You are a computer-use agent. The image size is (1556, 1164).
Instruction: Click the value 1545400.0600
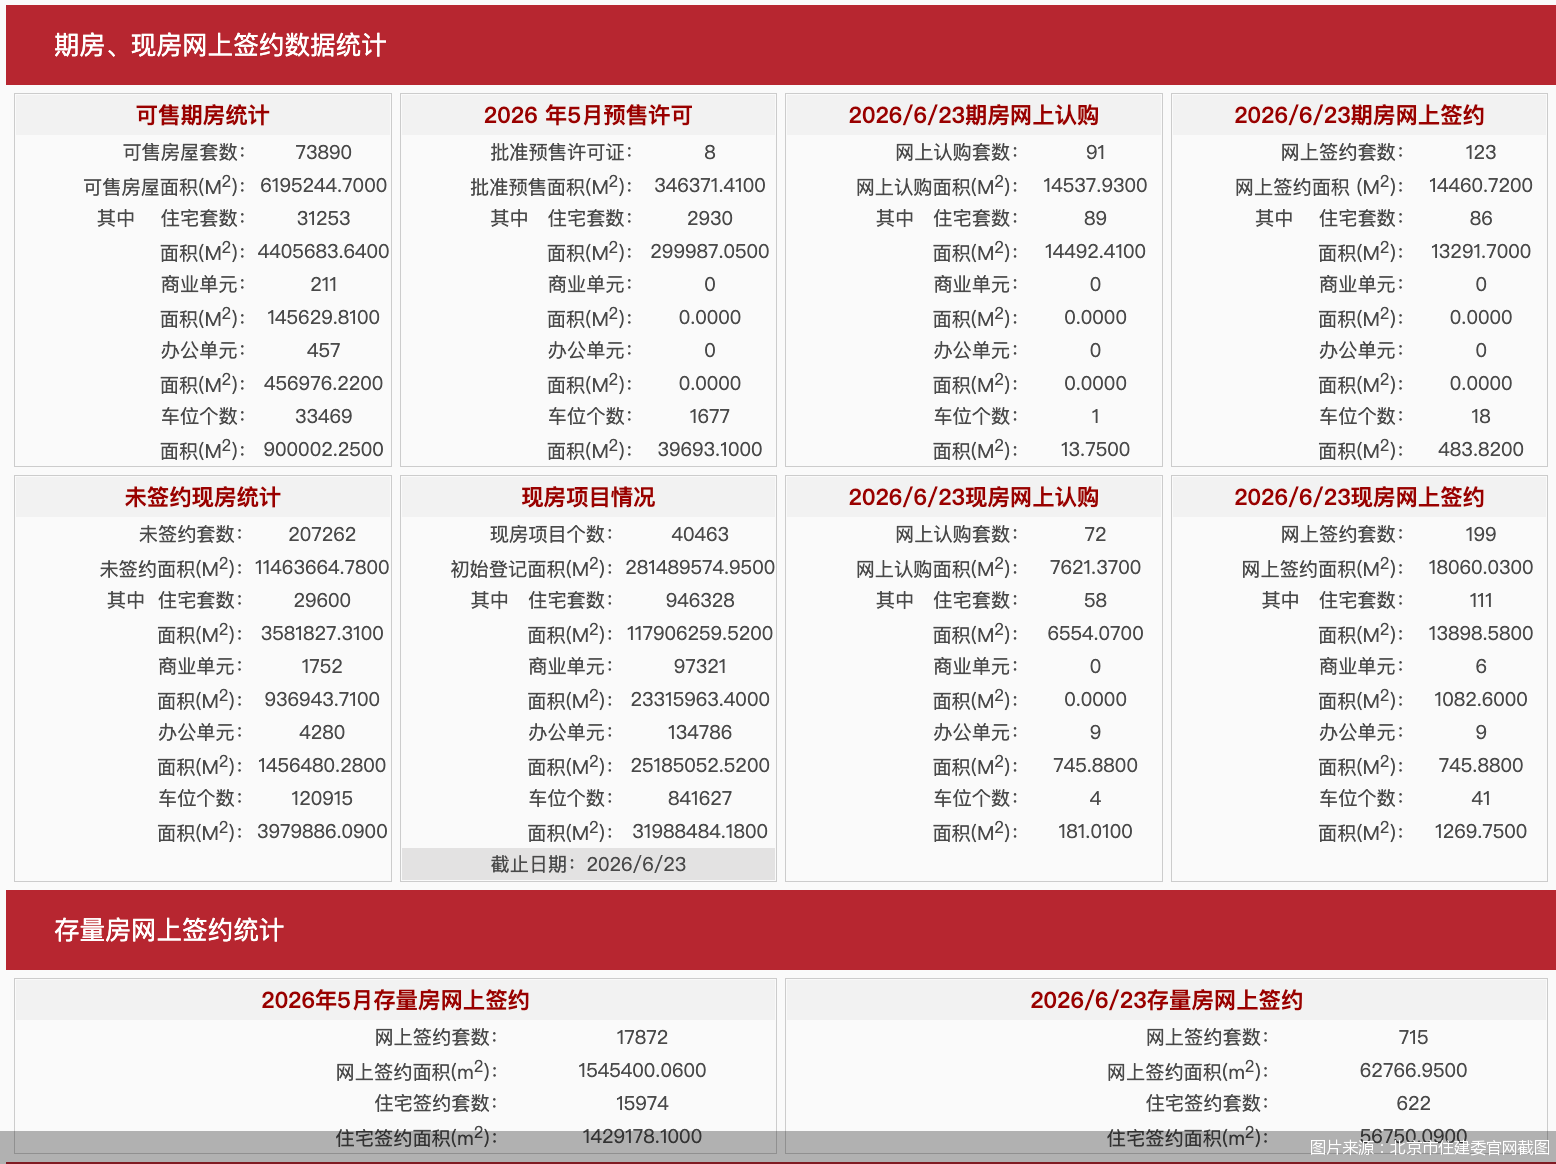point(642,1070)
